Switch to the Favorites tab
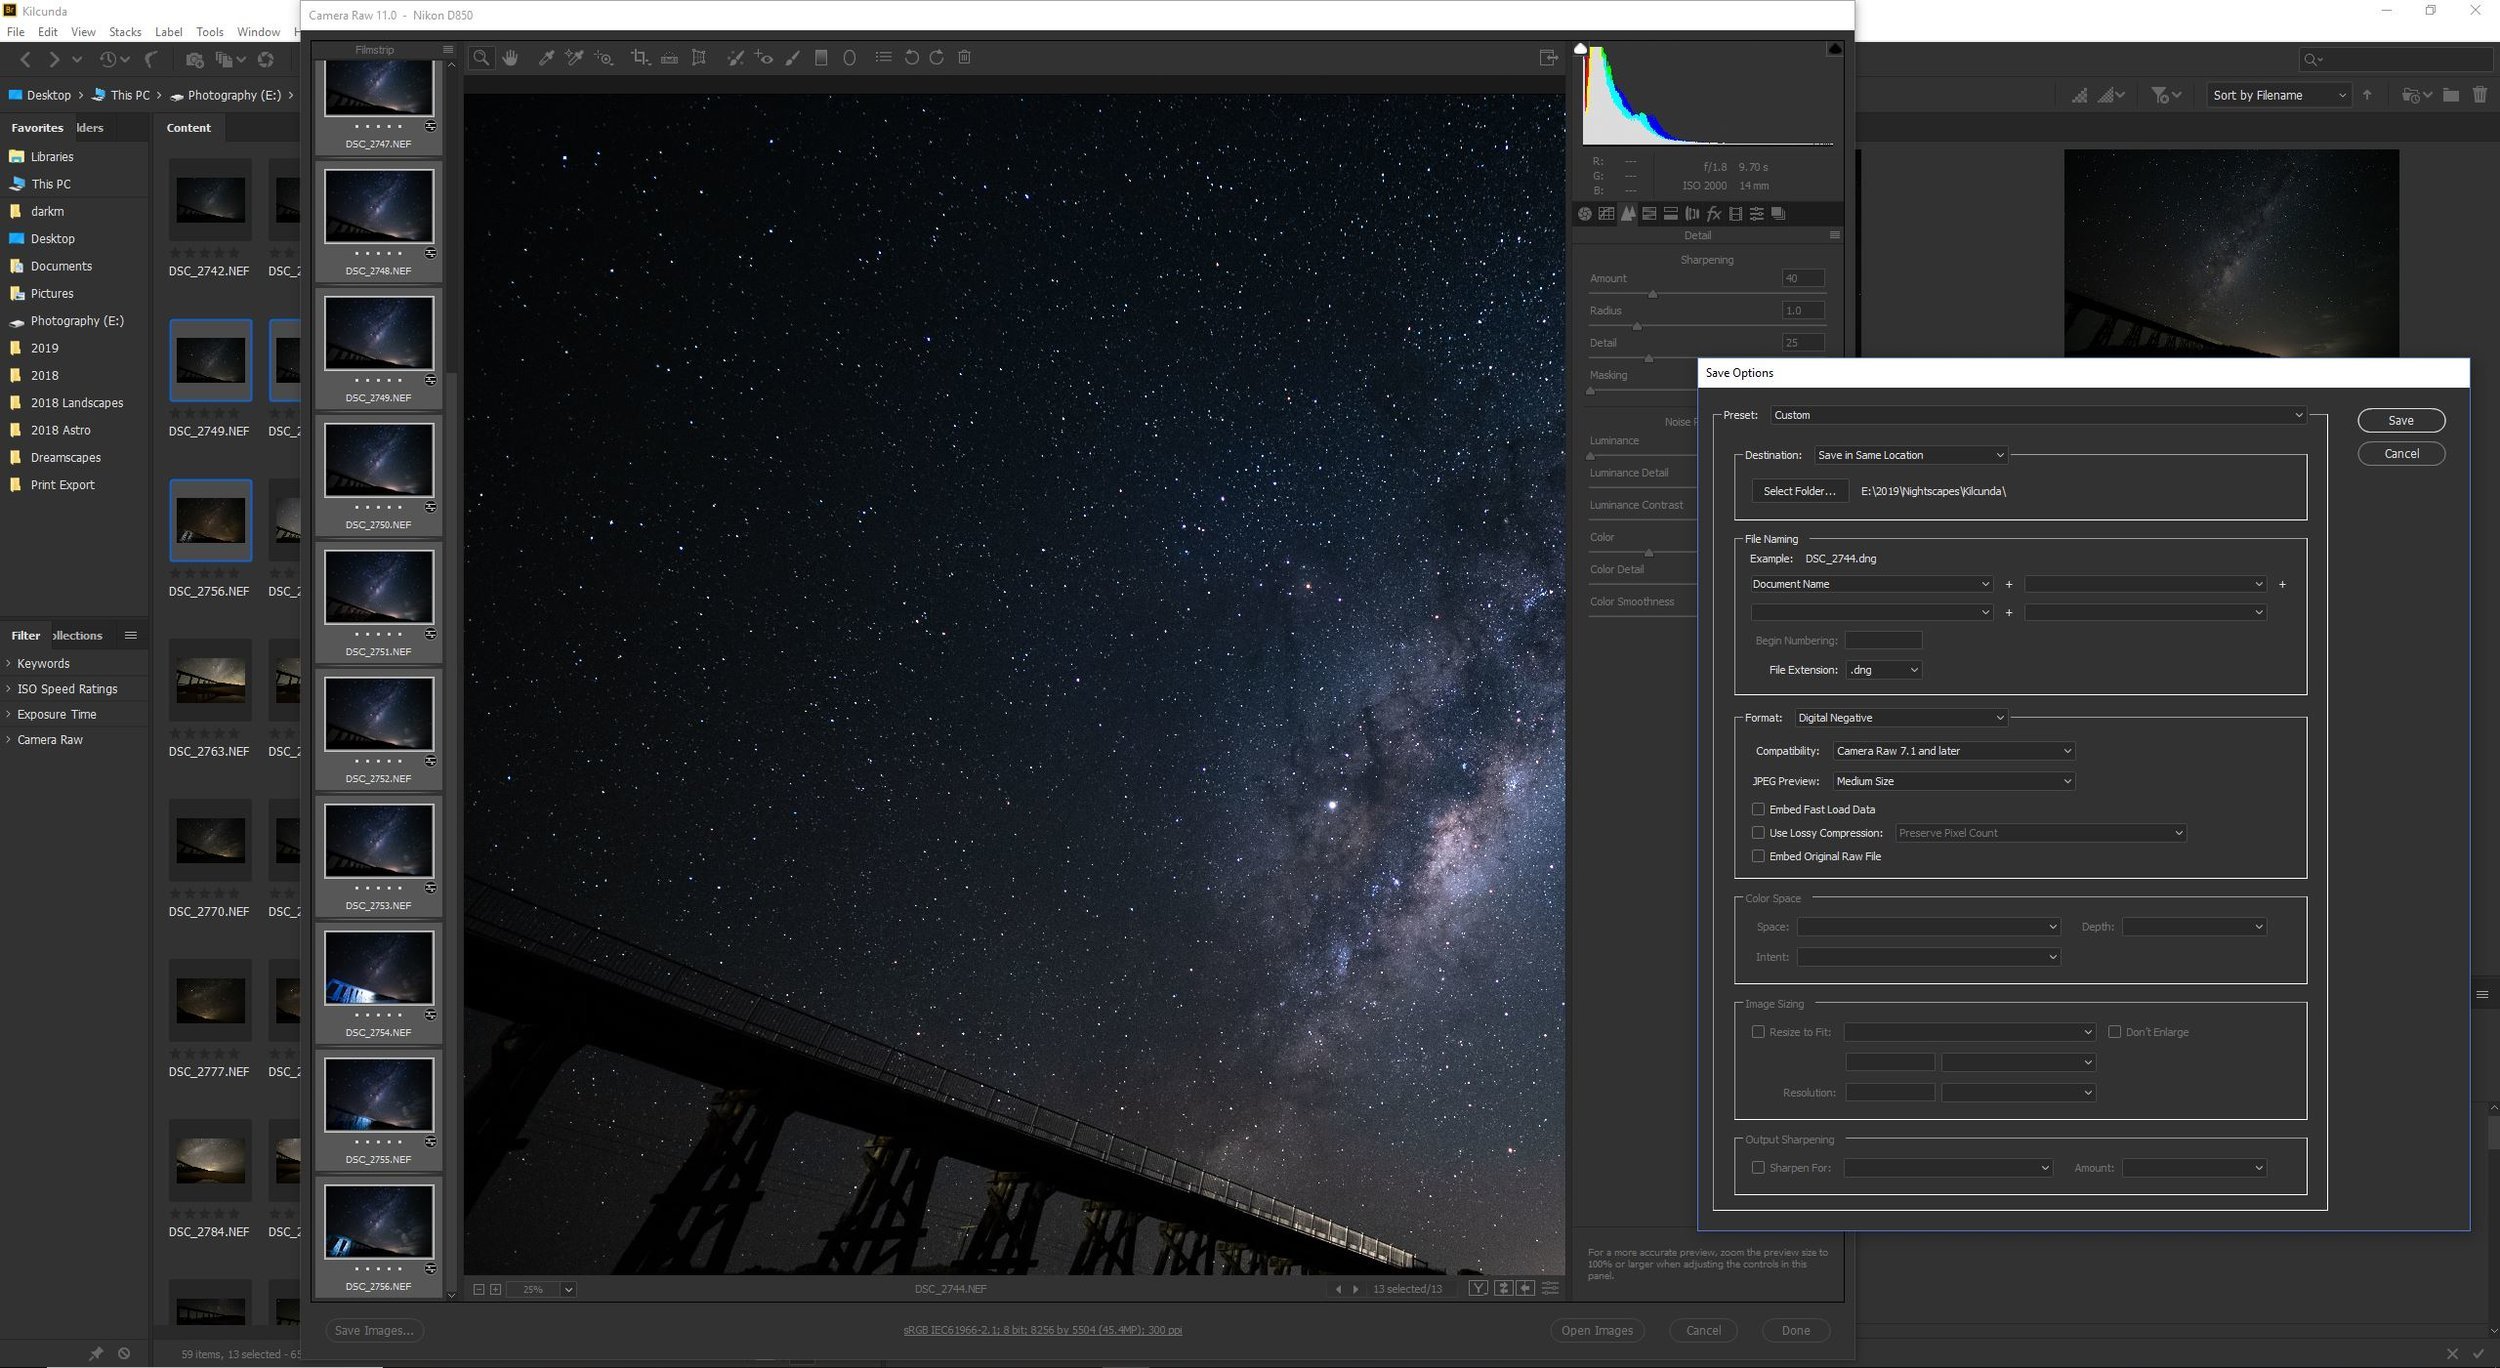Image resolution: width=2500 pixels, height=1368 pixels. click(37, 128)
